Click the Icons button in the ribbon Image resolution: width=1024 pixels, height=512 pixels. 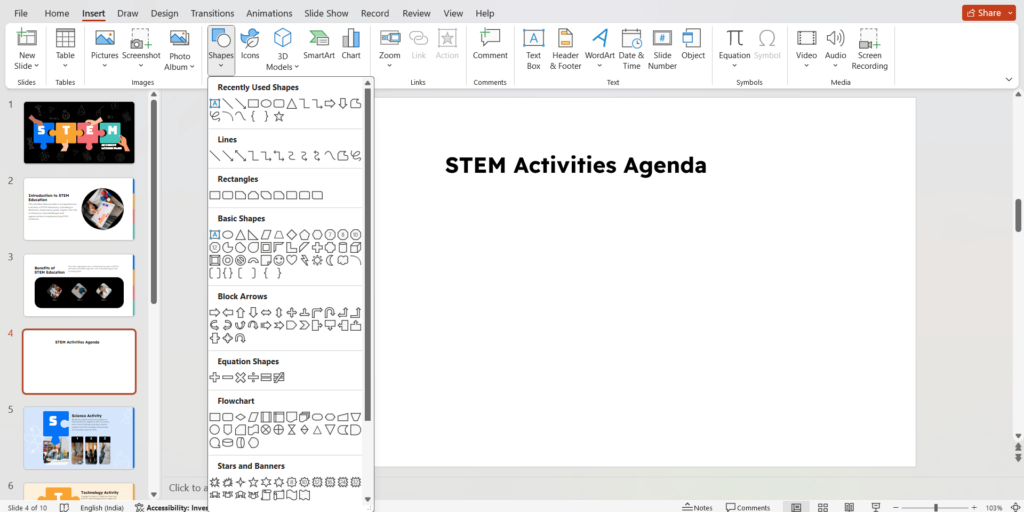coord(250,45)
